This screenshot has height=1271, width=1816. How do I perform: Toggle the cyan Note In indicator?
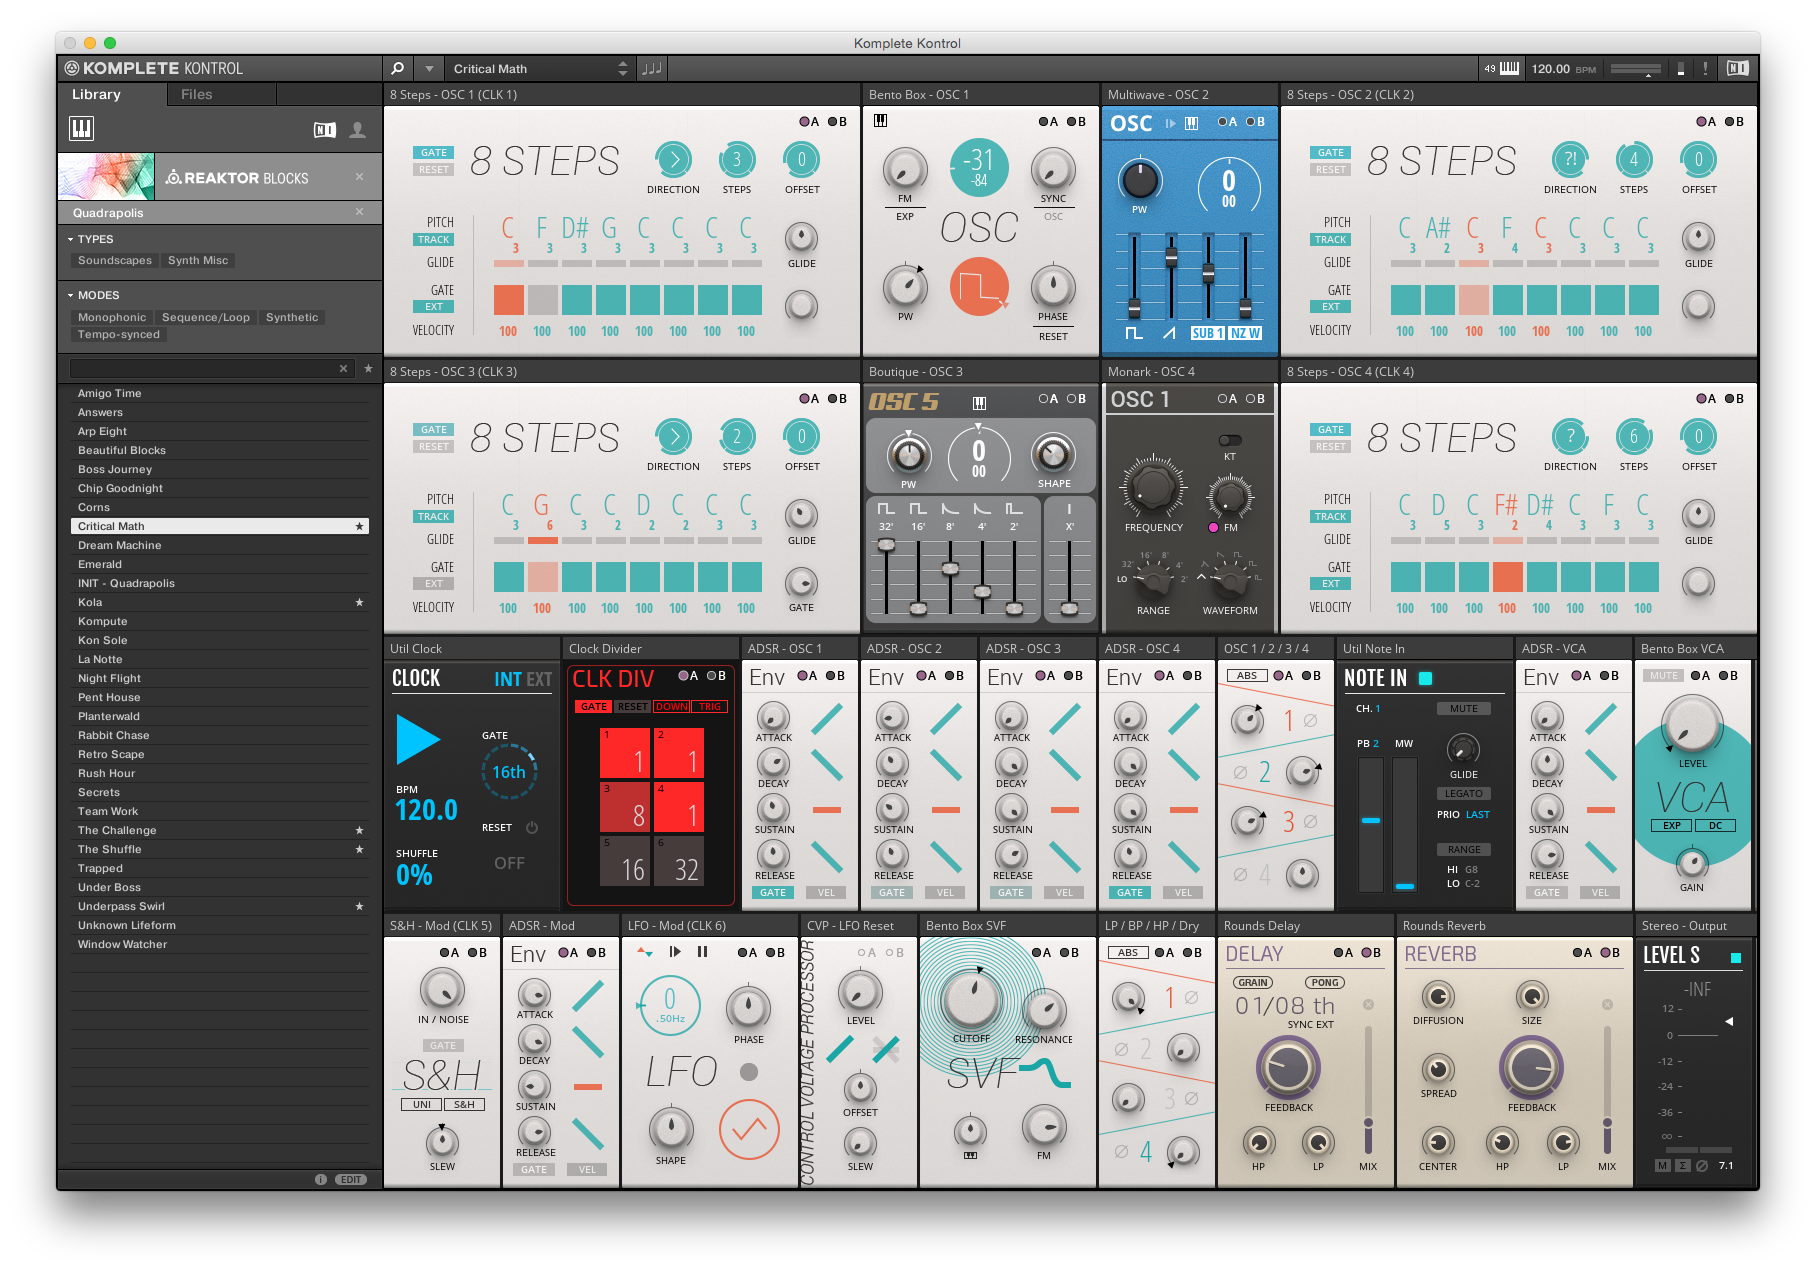pos(1426,678)
